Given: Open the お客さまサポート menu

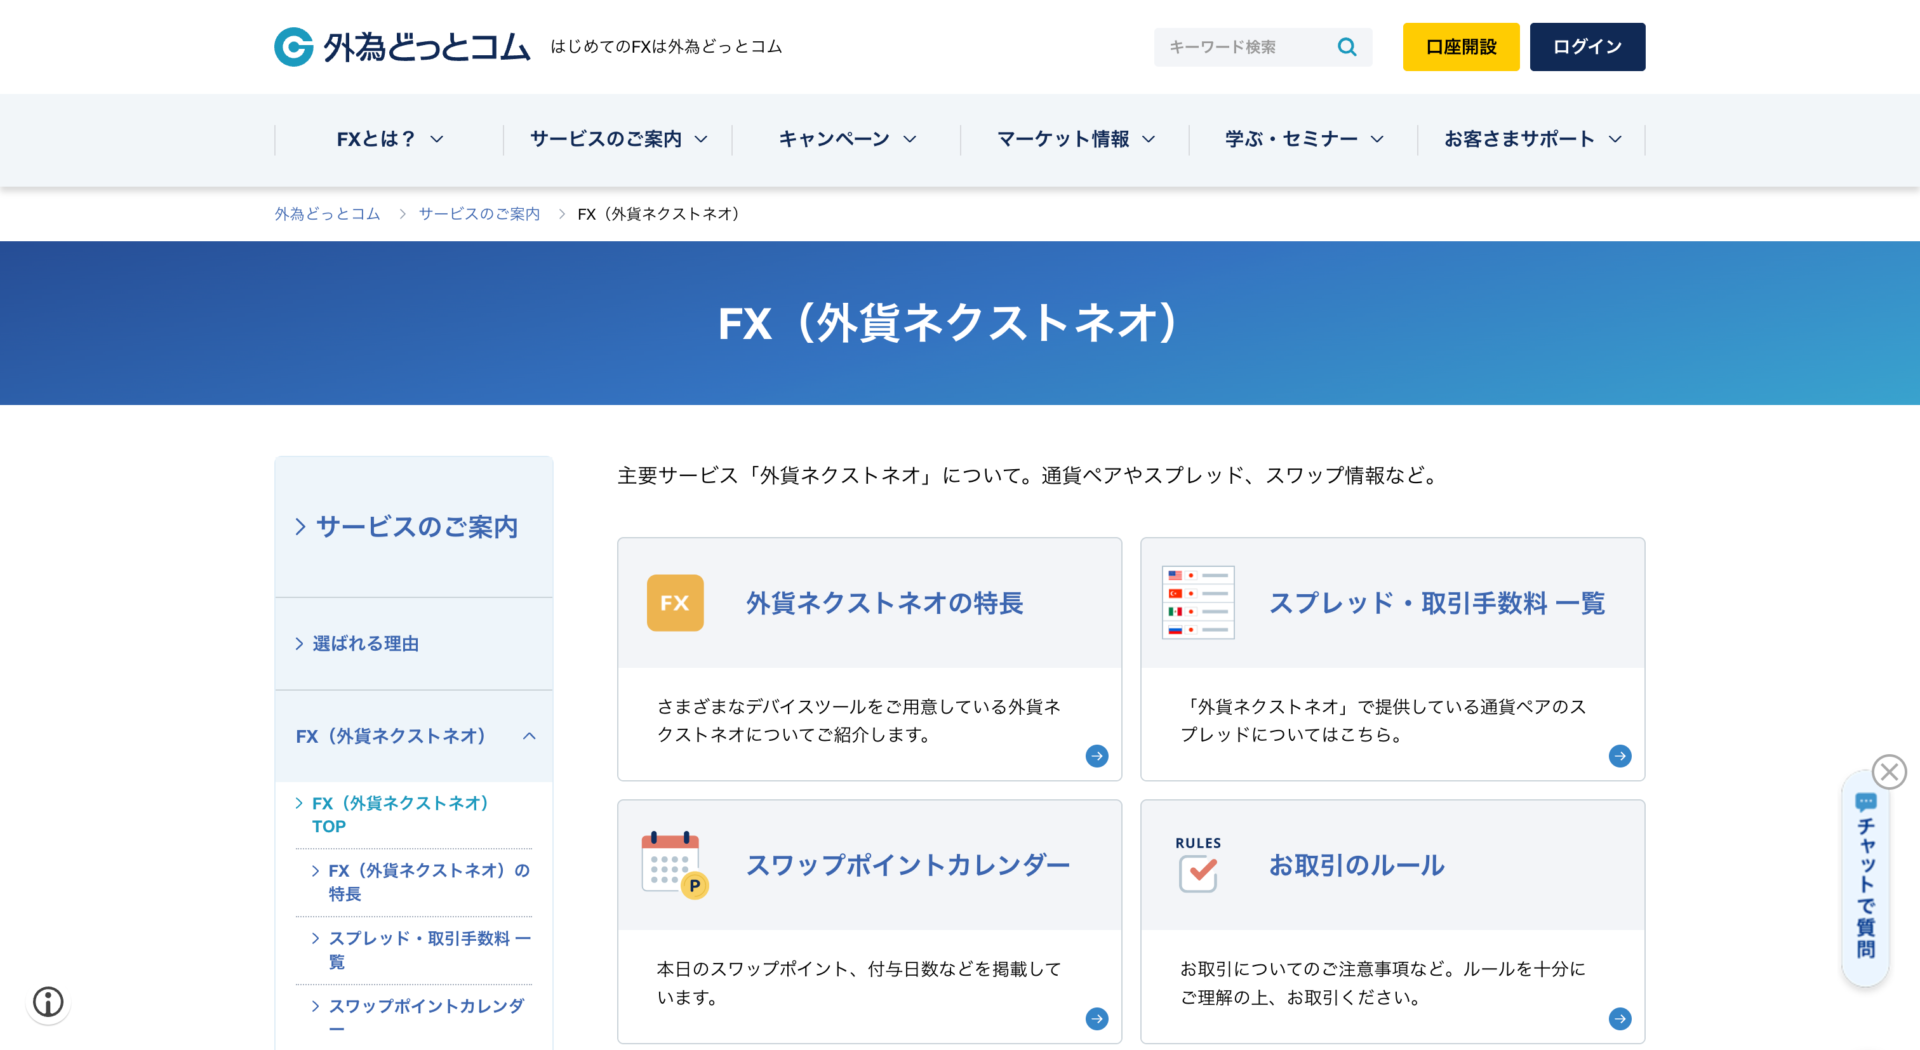Looking at the screenshot, I should (x=1532, y=139).
